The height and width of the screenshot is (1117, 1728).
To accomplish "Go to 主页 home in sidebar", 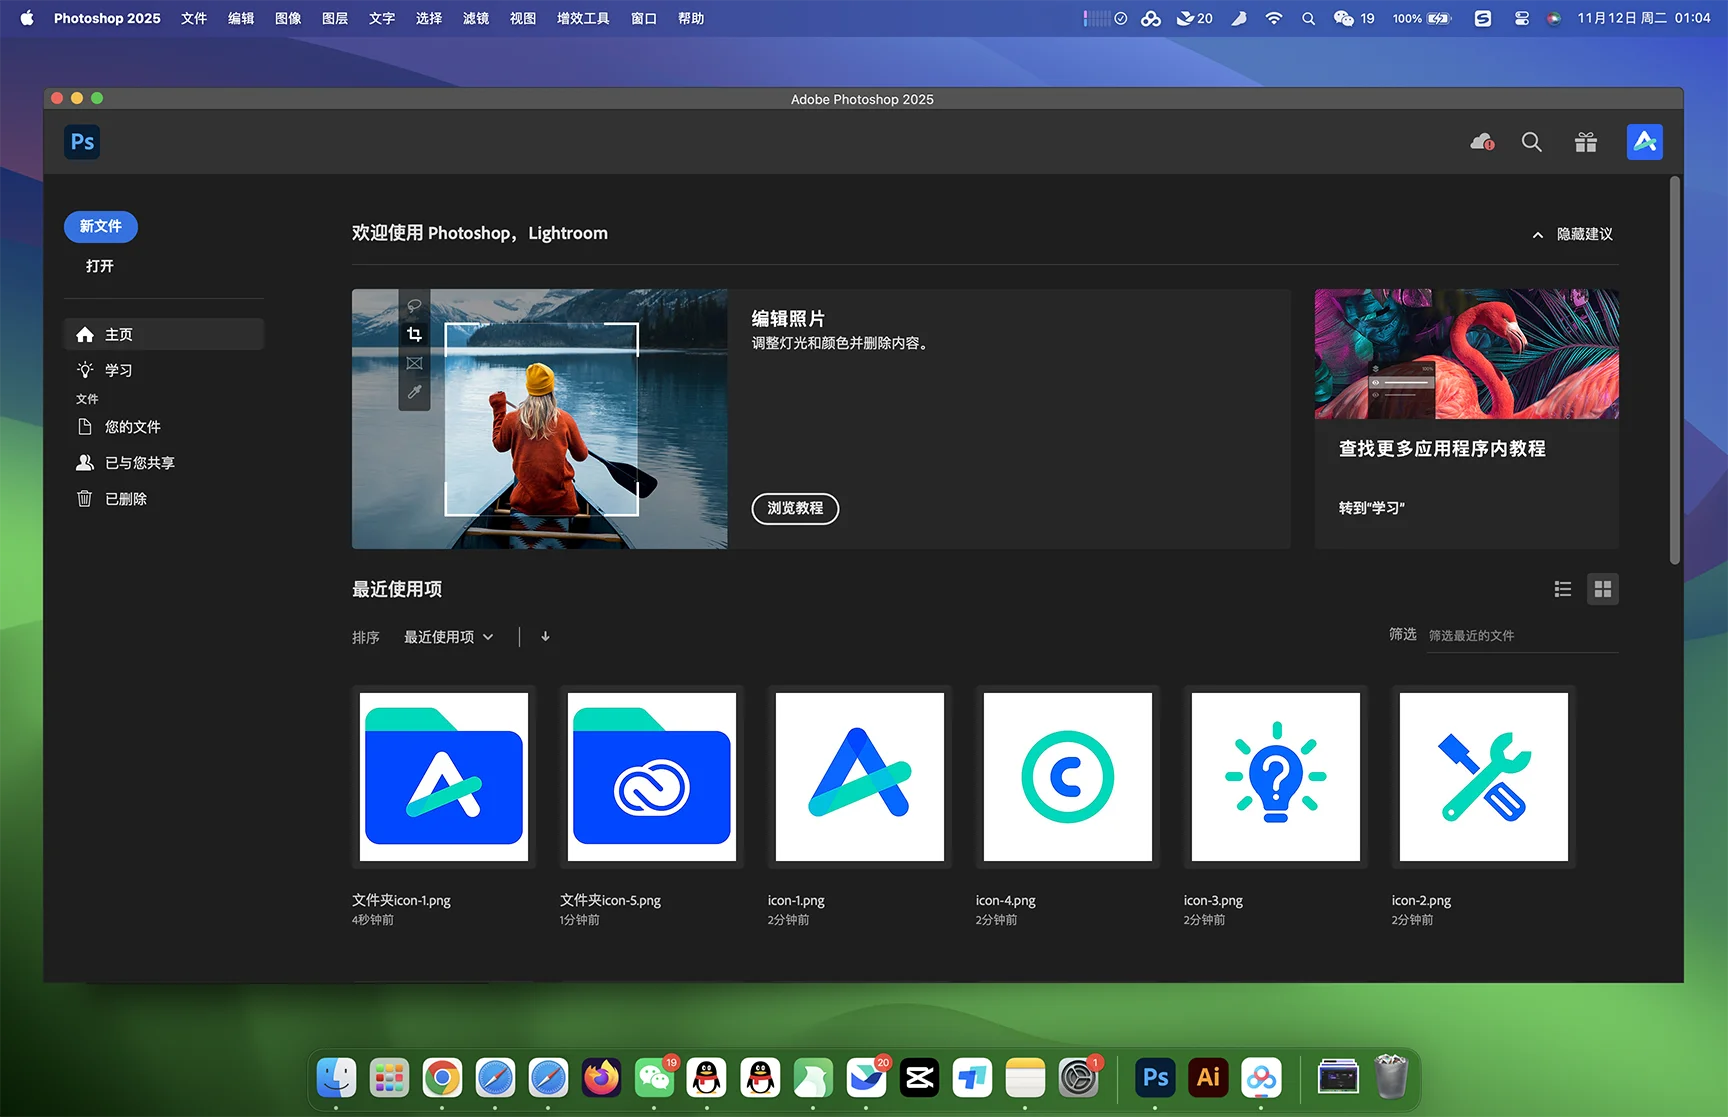I will (x=164, y=334).
